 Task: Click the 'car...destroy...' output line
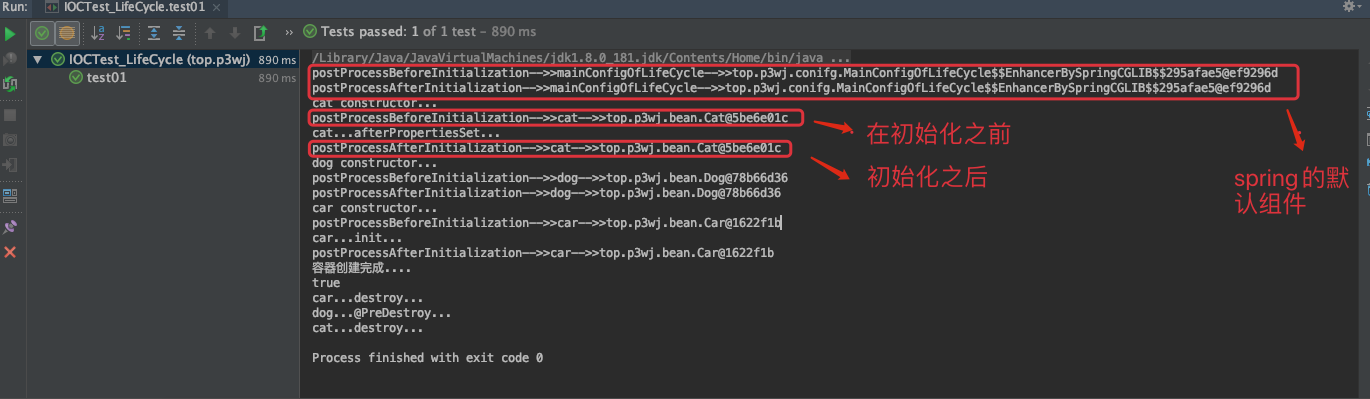pos(368,298)
